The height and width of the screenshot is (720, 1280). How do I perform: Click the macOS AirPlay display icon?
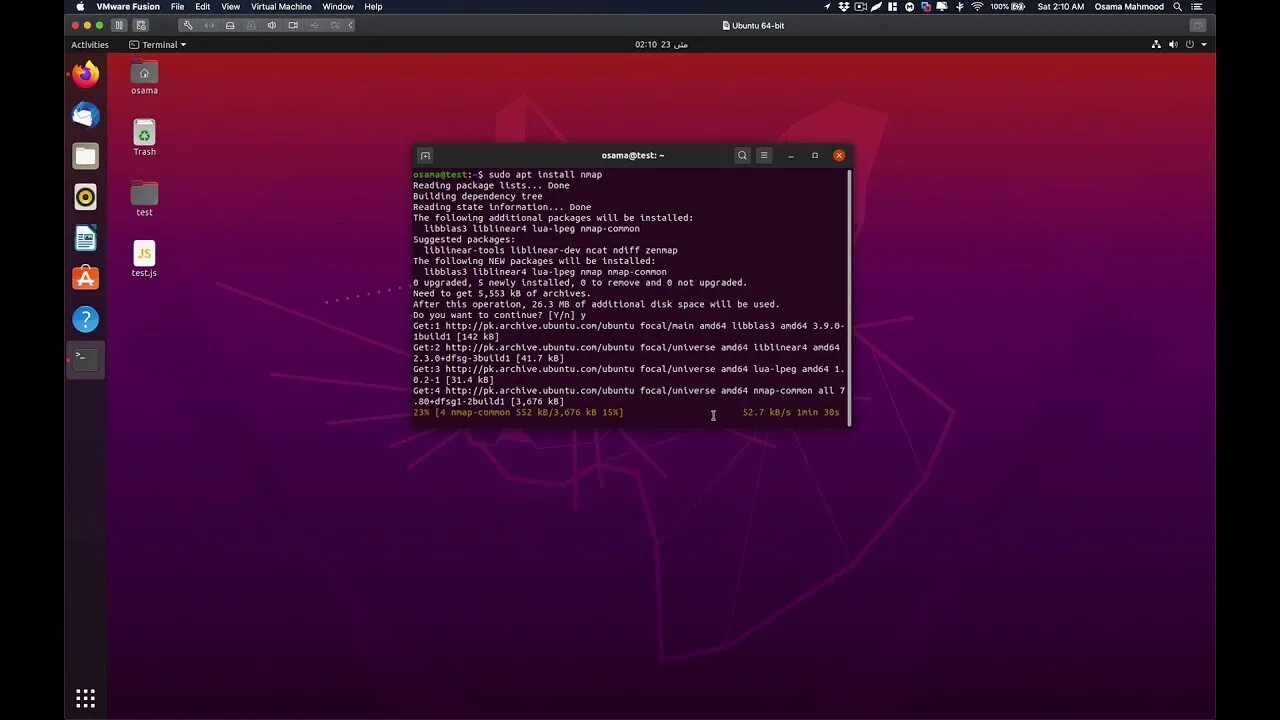click(x=942, y=7)
